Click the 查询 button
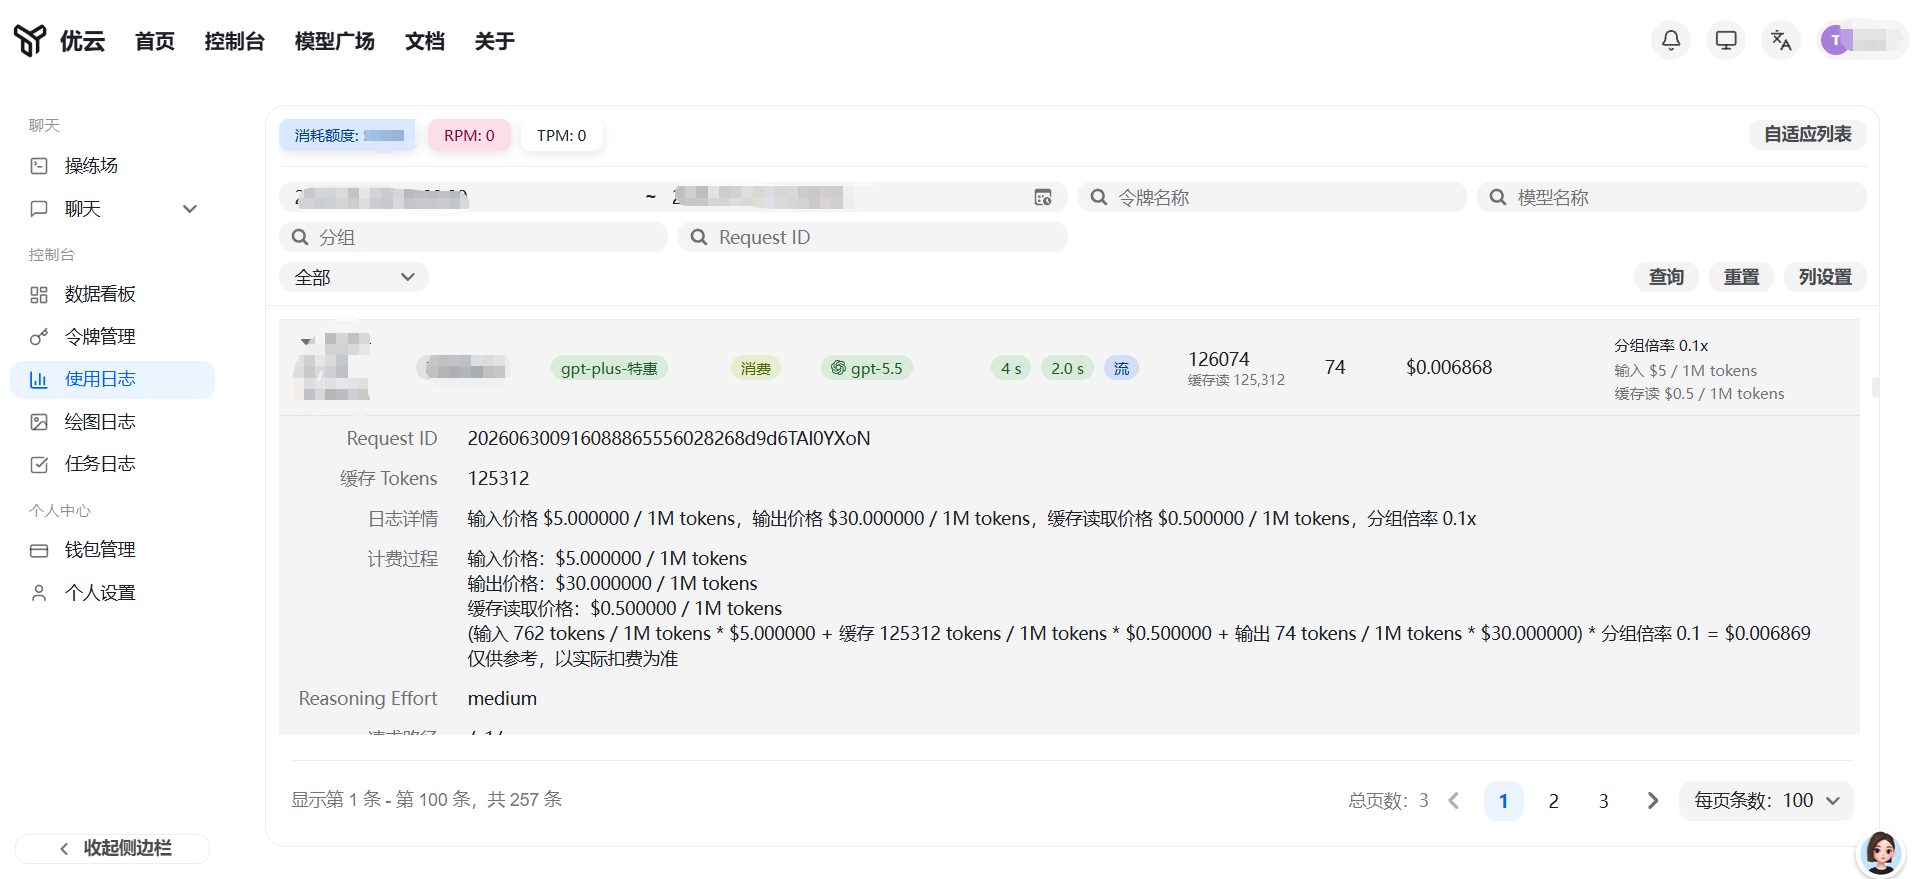Screen dimensions: 1920x879 [1666, 277]
